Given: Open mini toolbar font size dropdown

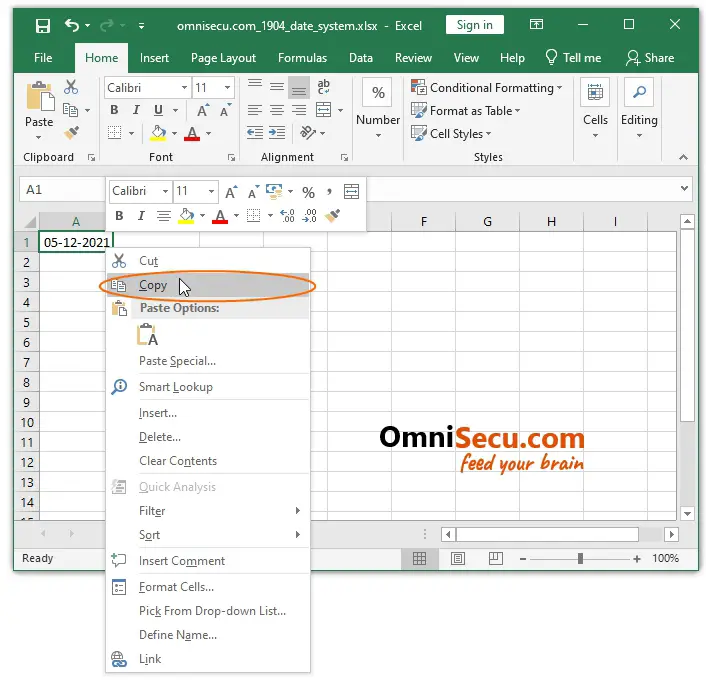Looking at the screenshot, I should pyautogui.click(x=211, y=191).
